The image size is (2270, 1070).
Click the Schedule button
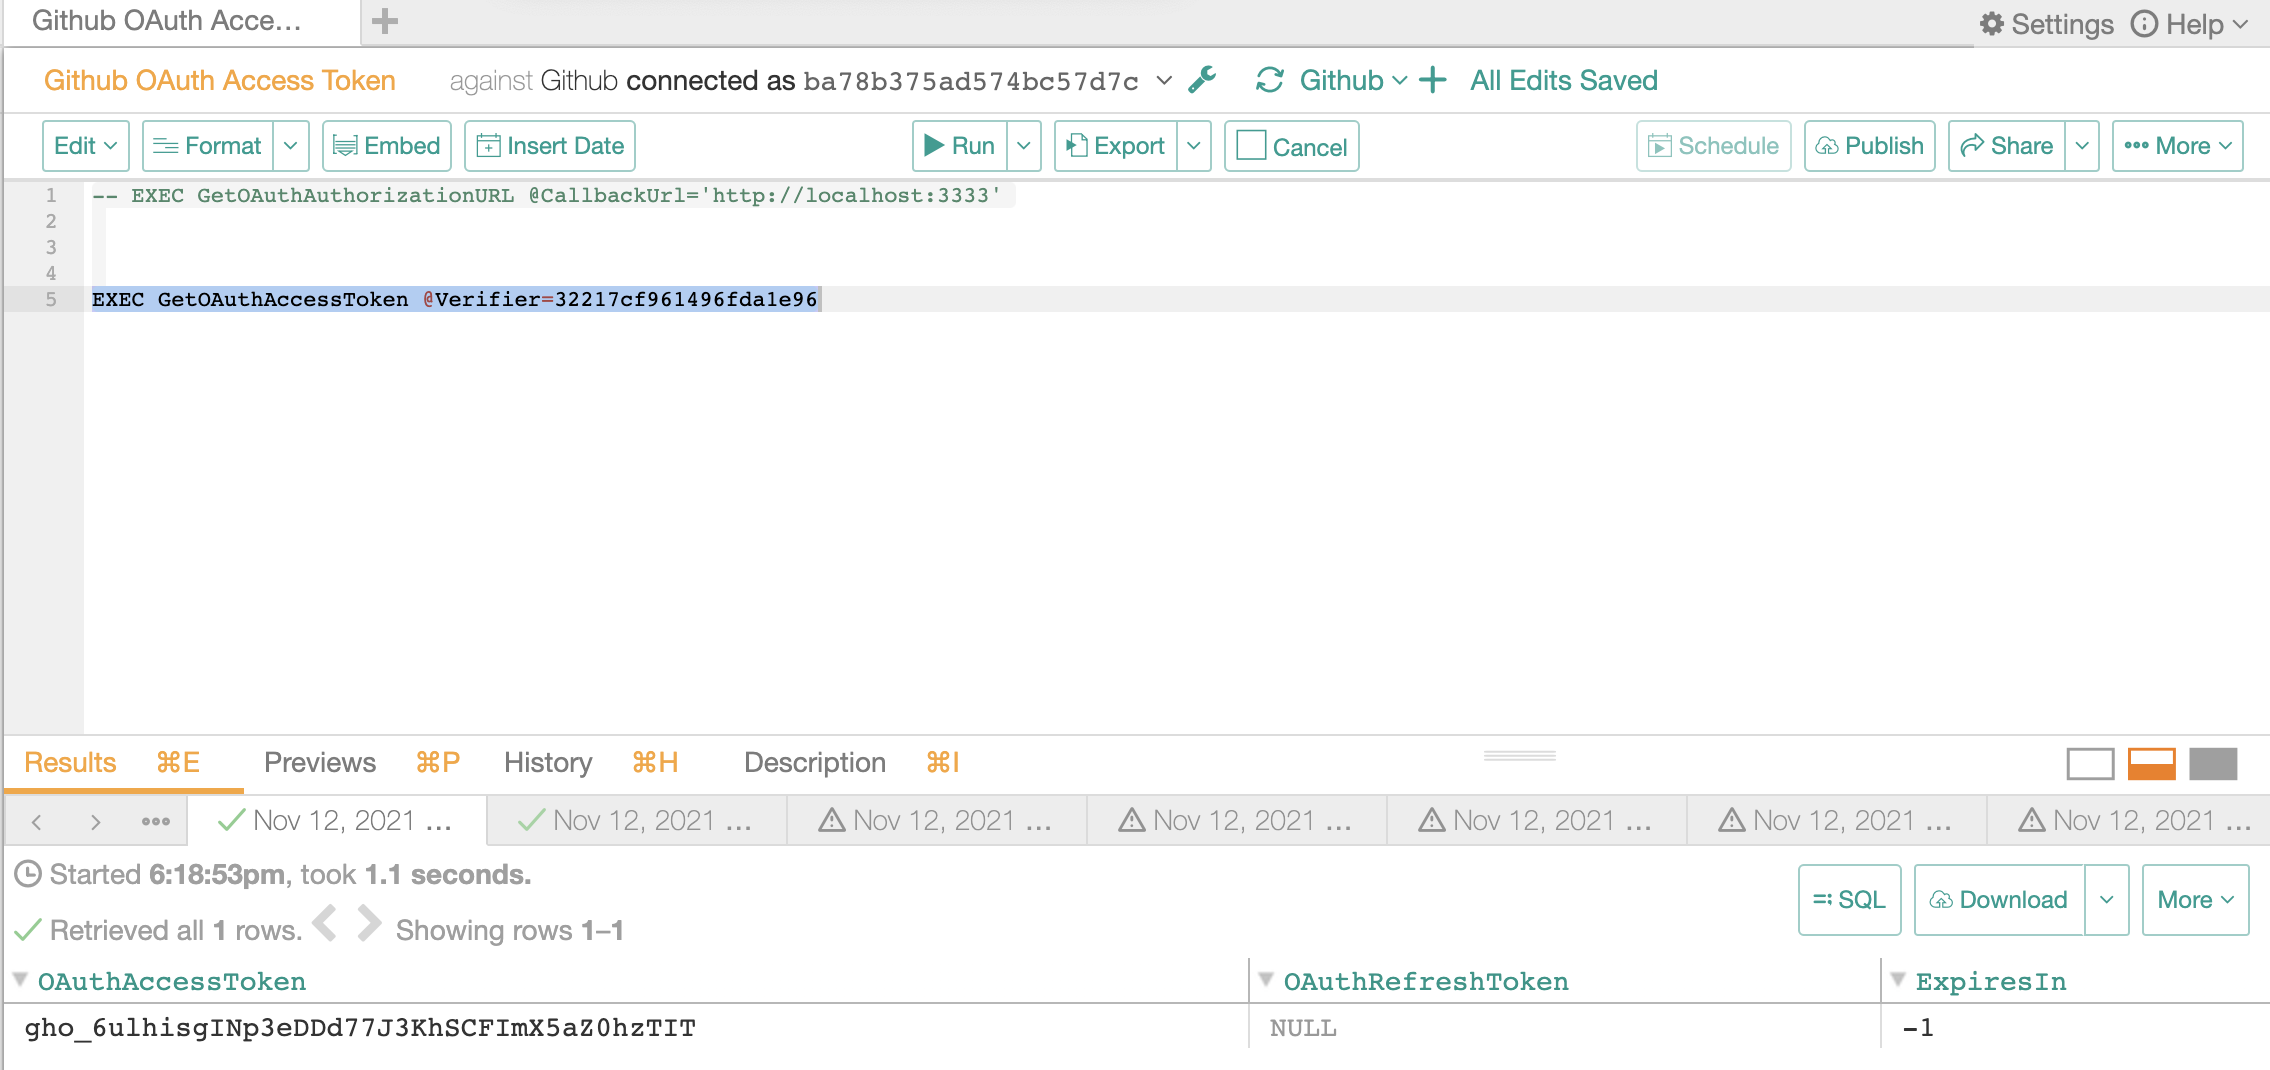1714,146
